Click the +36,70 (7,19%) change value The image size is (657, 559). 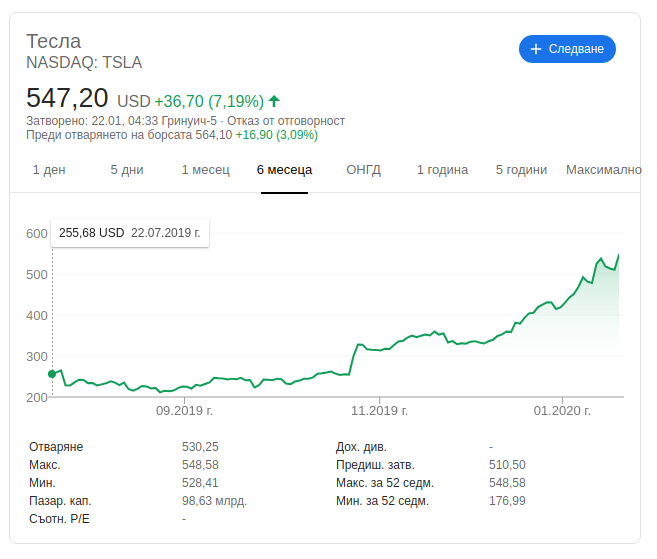click(209, 101)
